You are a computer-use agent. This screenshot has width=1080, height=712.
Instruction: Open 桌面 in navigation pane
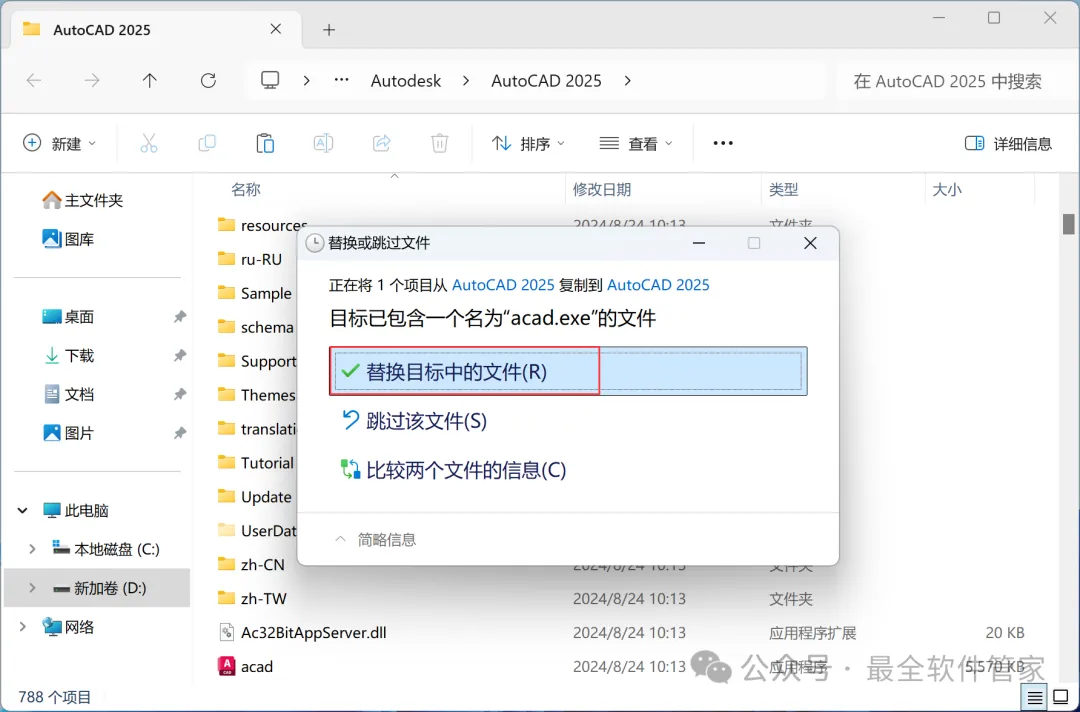tap(68, 317)
